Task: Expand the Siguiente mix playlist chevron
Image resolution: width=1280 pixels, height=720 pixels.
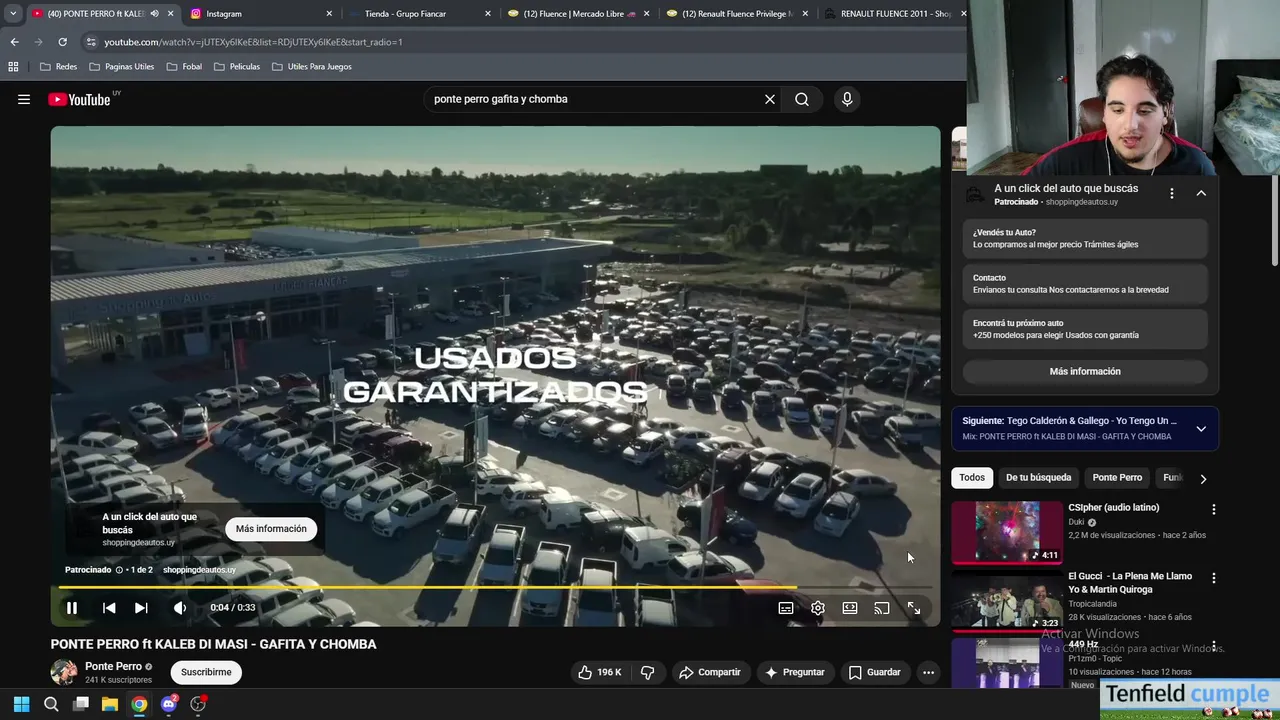Action: (1201, 428)
